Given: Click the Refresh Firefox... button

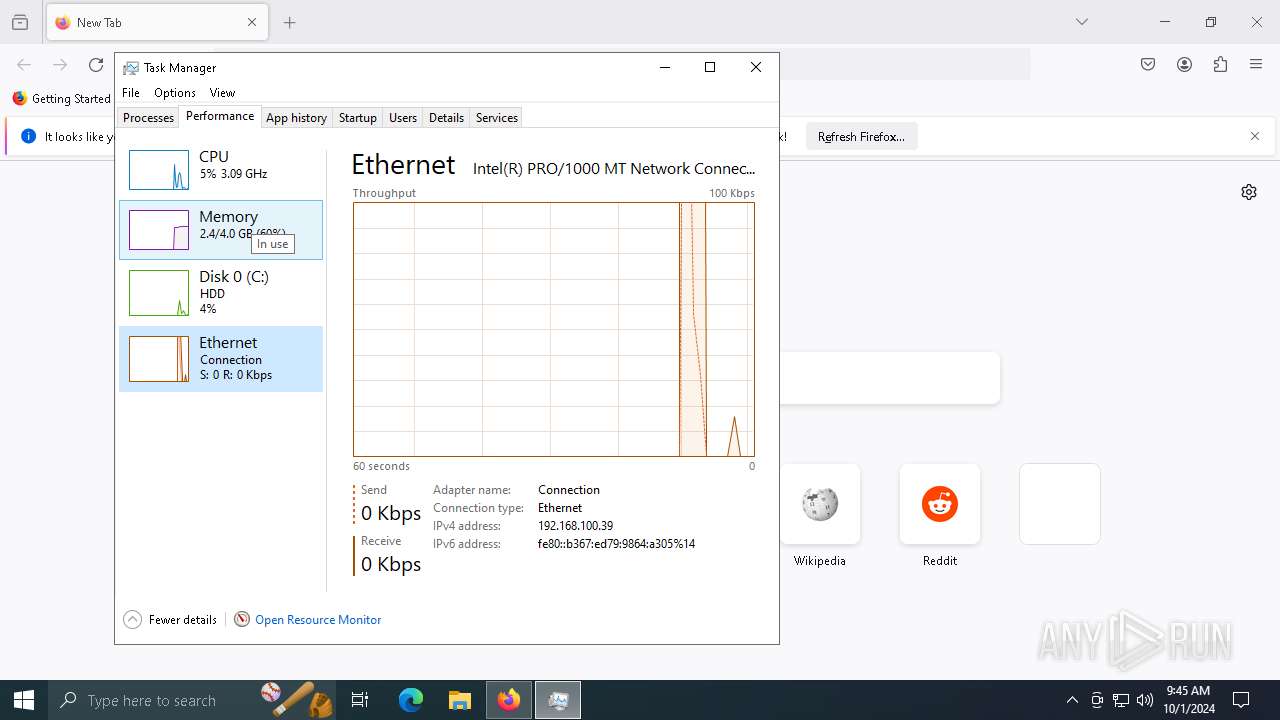Looking at the screenshot, I should [x=861, y=137].
